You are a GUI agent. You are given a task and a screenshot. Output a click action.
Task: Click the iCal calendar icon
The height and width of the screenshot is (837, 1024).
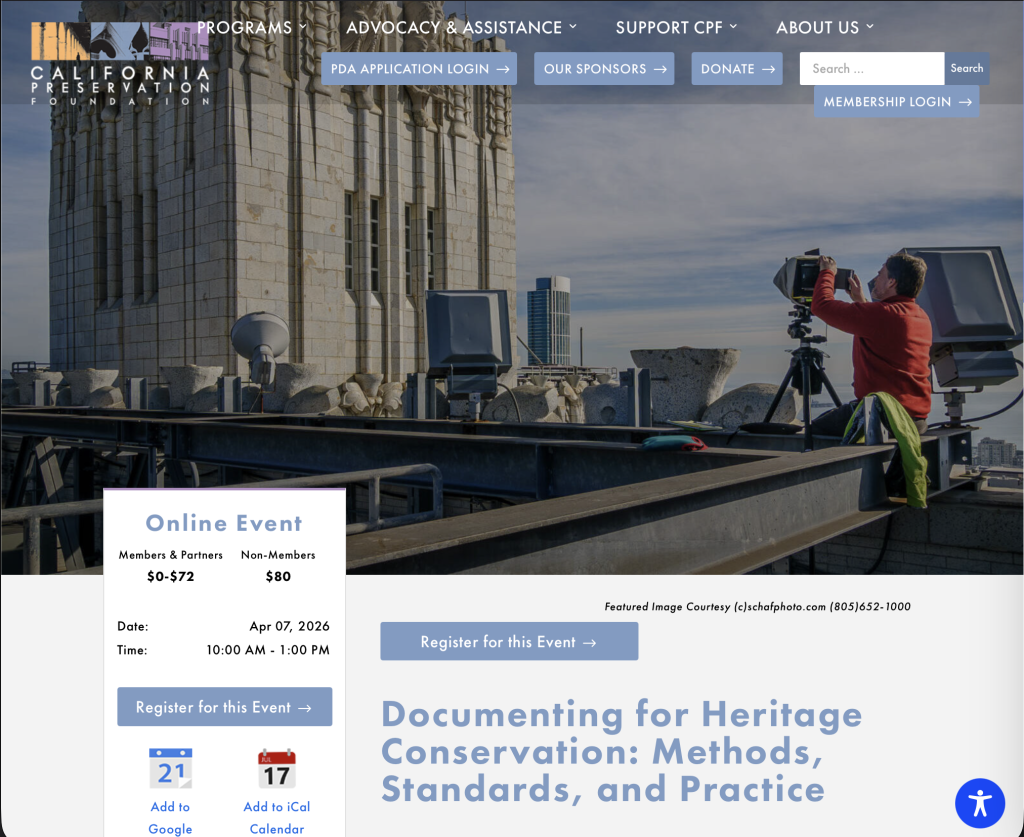(x=276, y=767)
